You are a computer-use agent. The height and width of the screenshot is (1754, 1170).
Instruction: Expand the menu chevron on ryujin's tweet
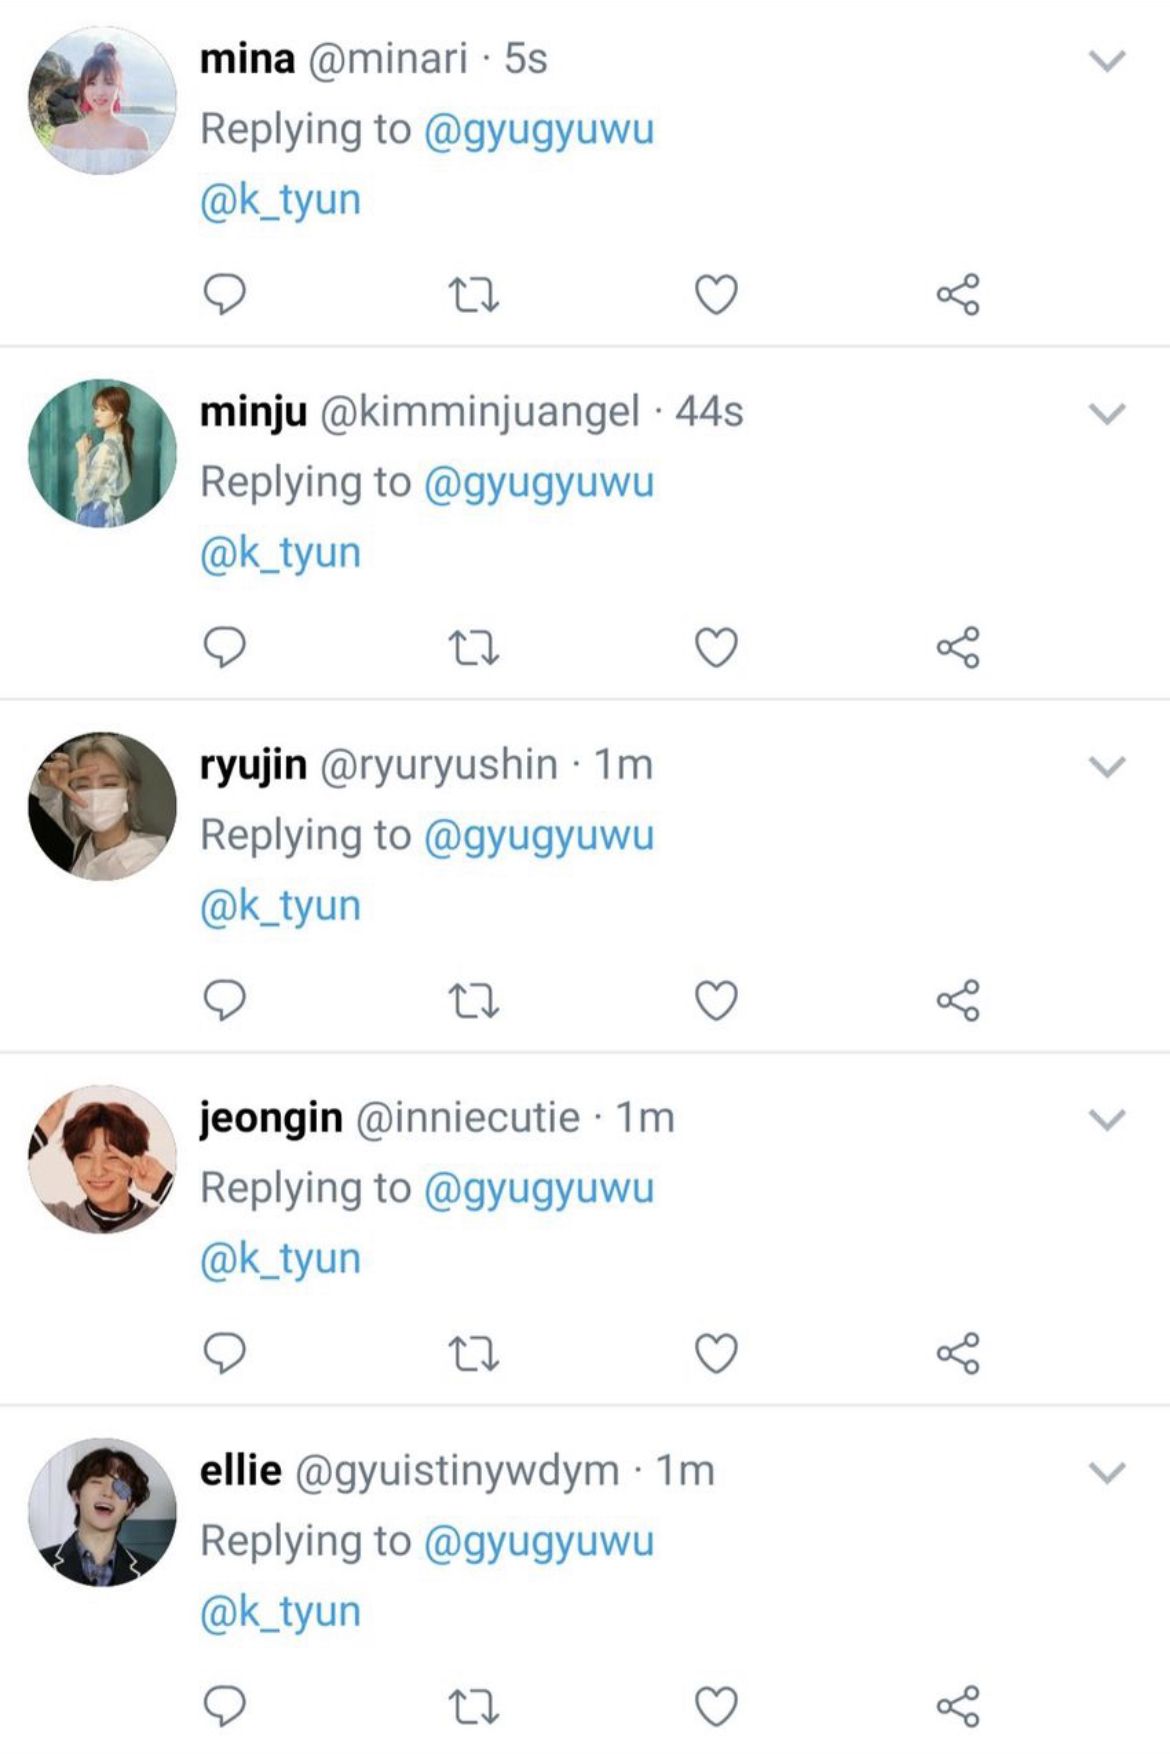[x=1107, y=767]
